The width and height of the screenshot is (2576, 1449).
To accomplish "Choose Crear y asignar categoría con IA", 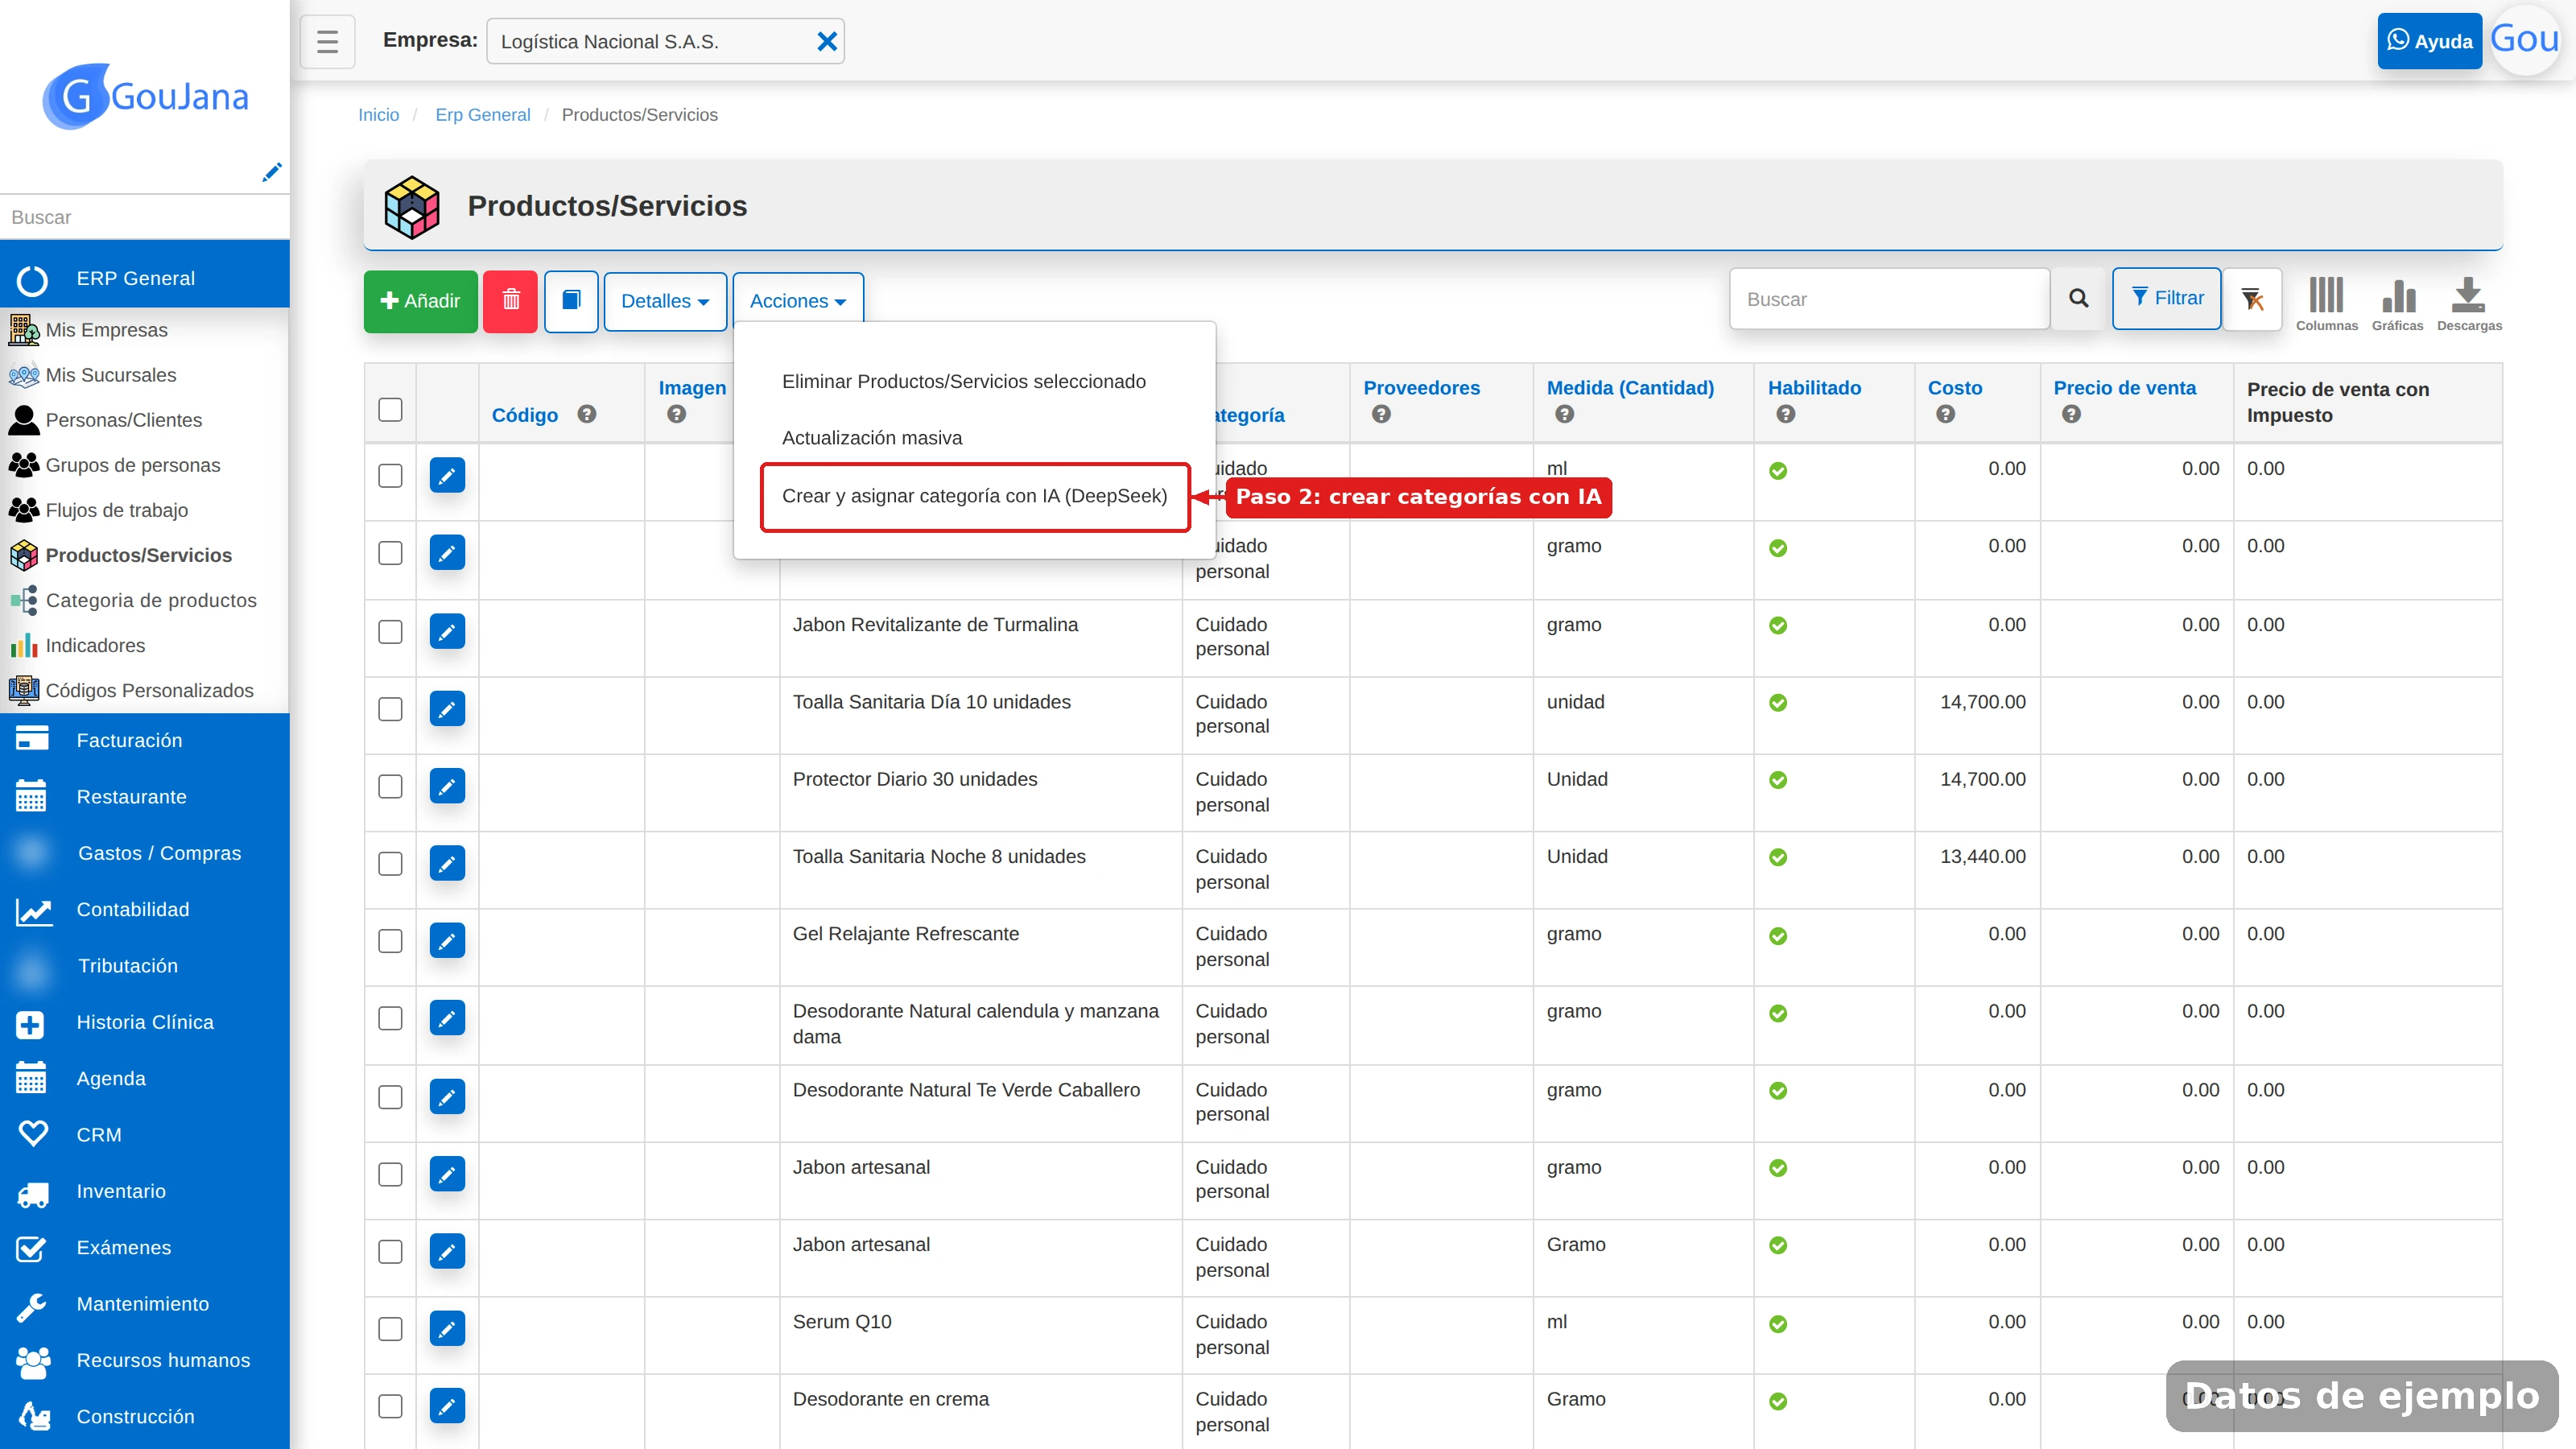I will click(x=975, y=496).
